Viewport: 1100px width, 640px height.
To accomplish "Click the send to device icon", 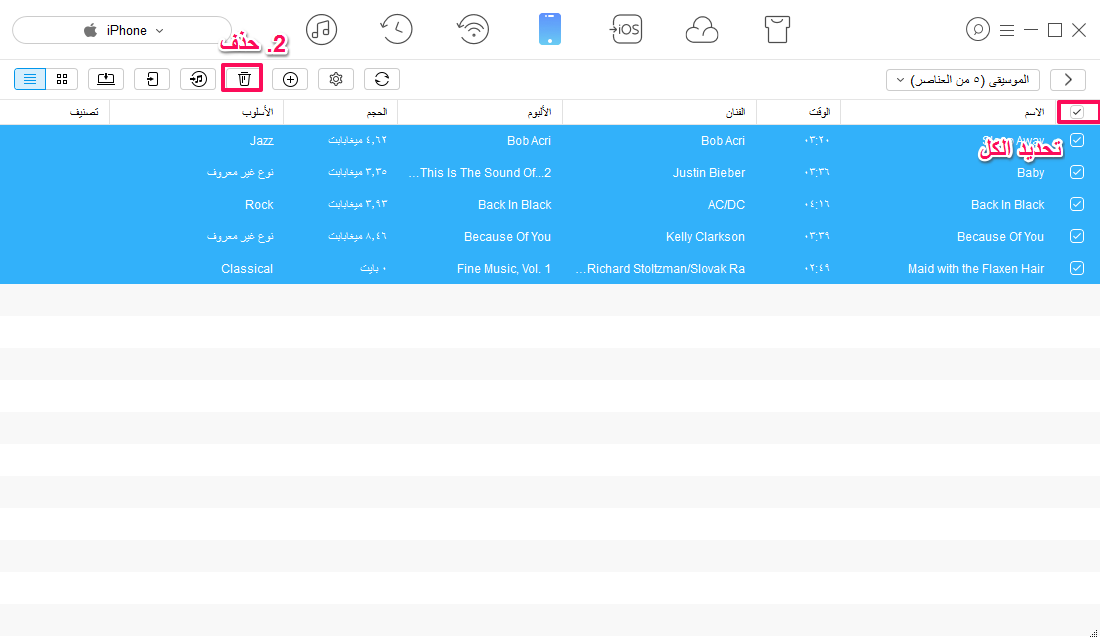I will tap(152, 79).
